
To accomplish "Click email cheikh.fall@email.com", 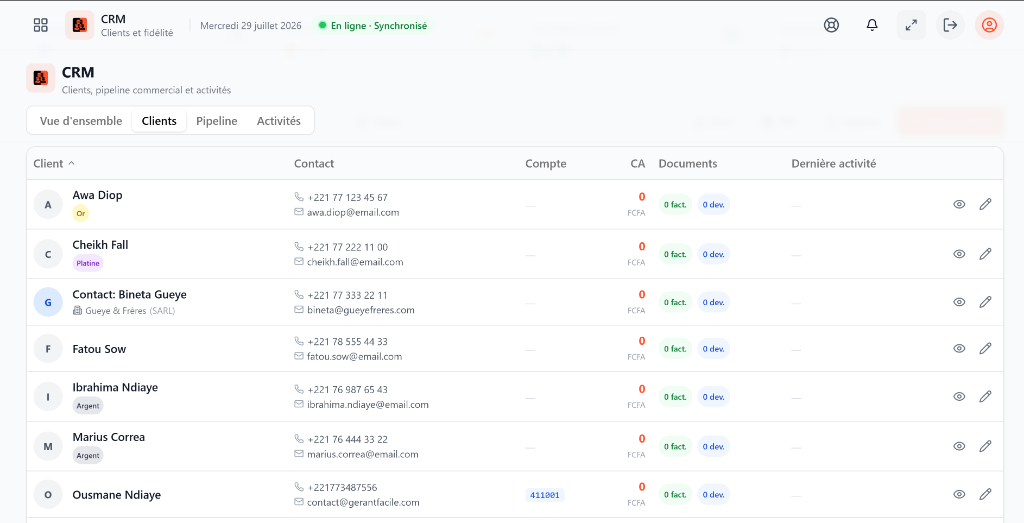I will click(x=355, y=262).
